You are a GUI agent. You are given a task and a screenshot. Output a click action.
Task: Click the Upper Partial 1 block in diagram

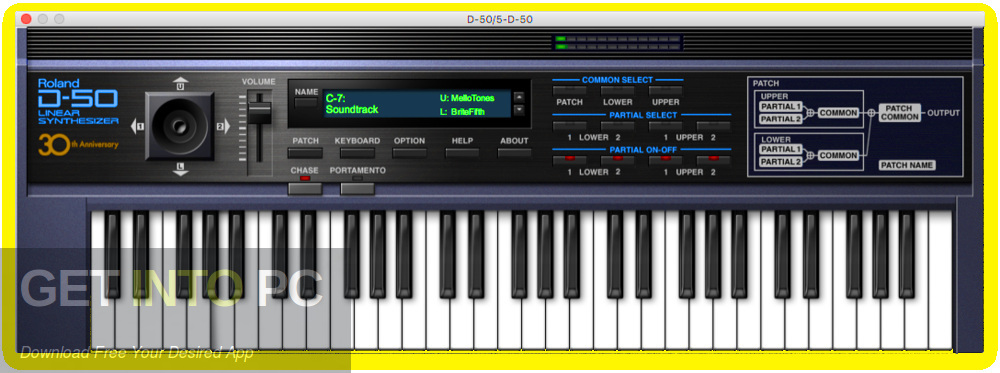click(781, 106)
